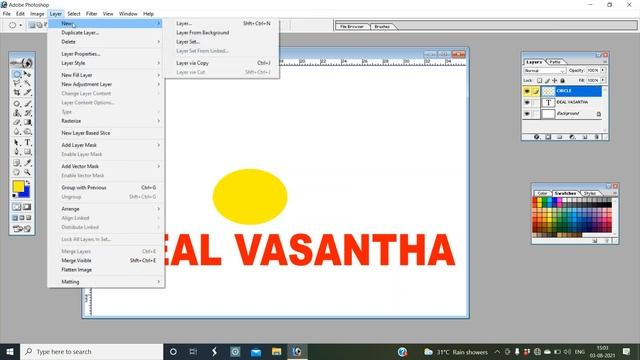This screenshot has height=360, width=640.
Task: Select the Dodge tool
Action: point(27,131)
